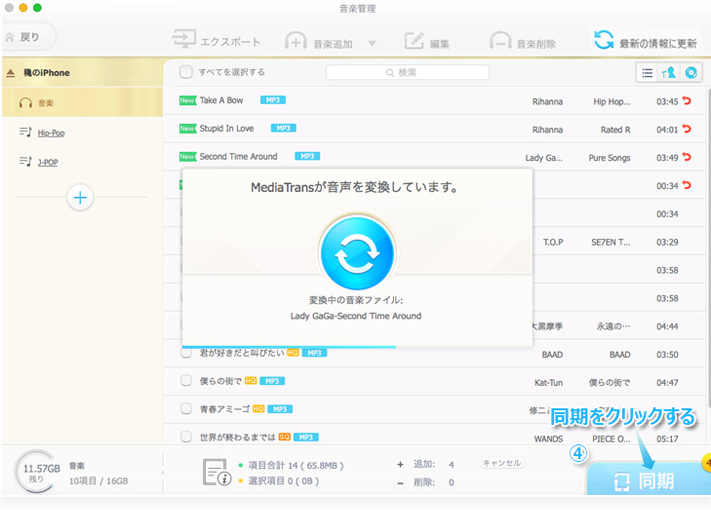The image size is (711, 510).
Task: Click the green macOS zoom button
Action: tap(37, 8)
